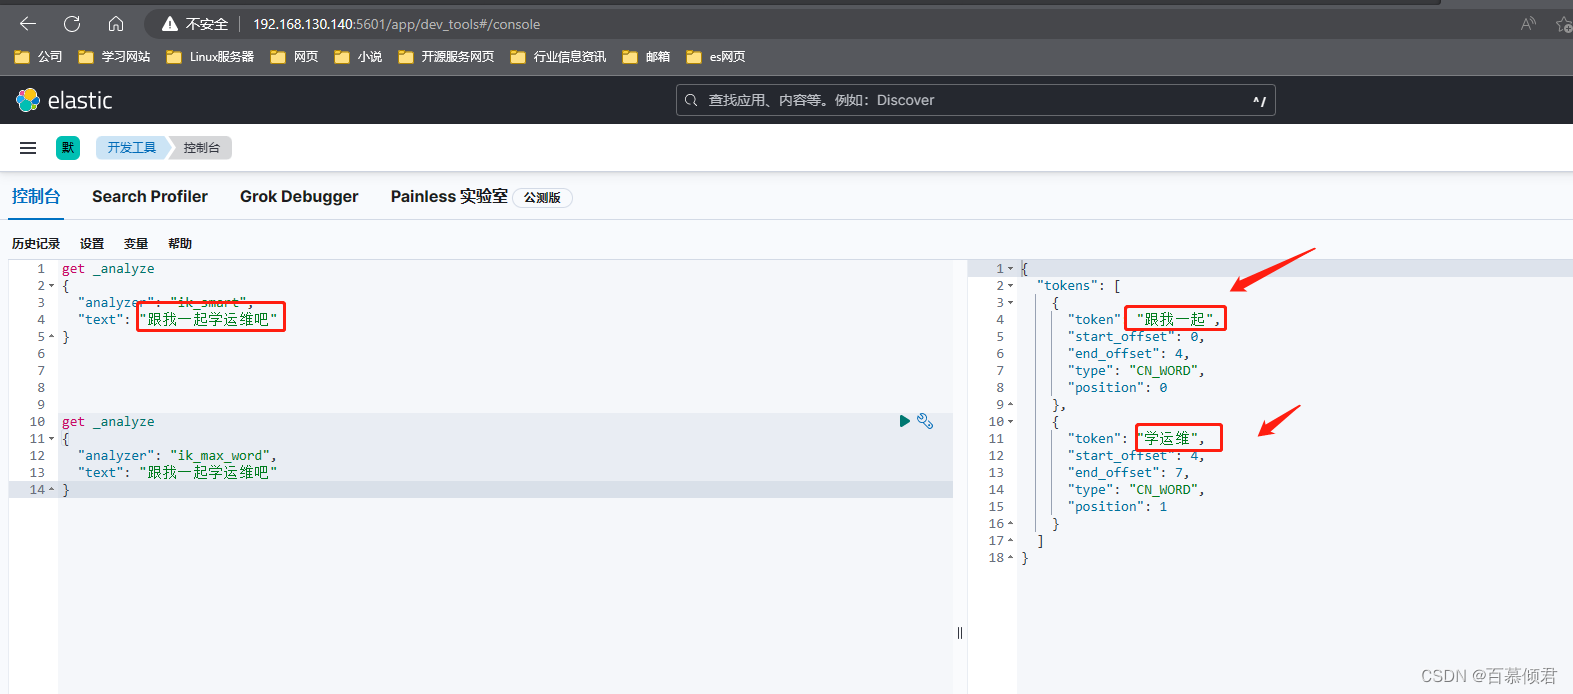Click the "ik_max_word" analyzer line

pos(177,456)
